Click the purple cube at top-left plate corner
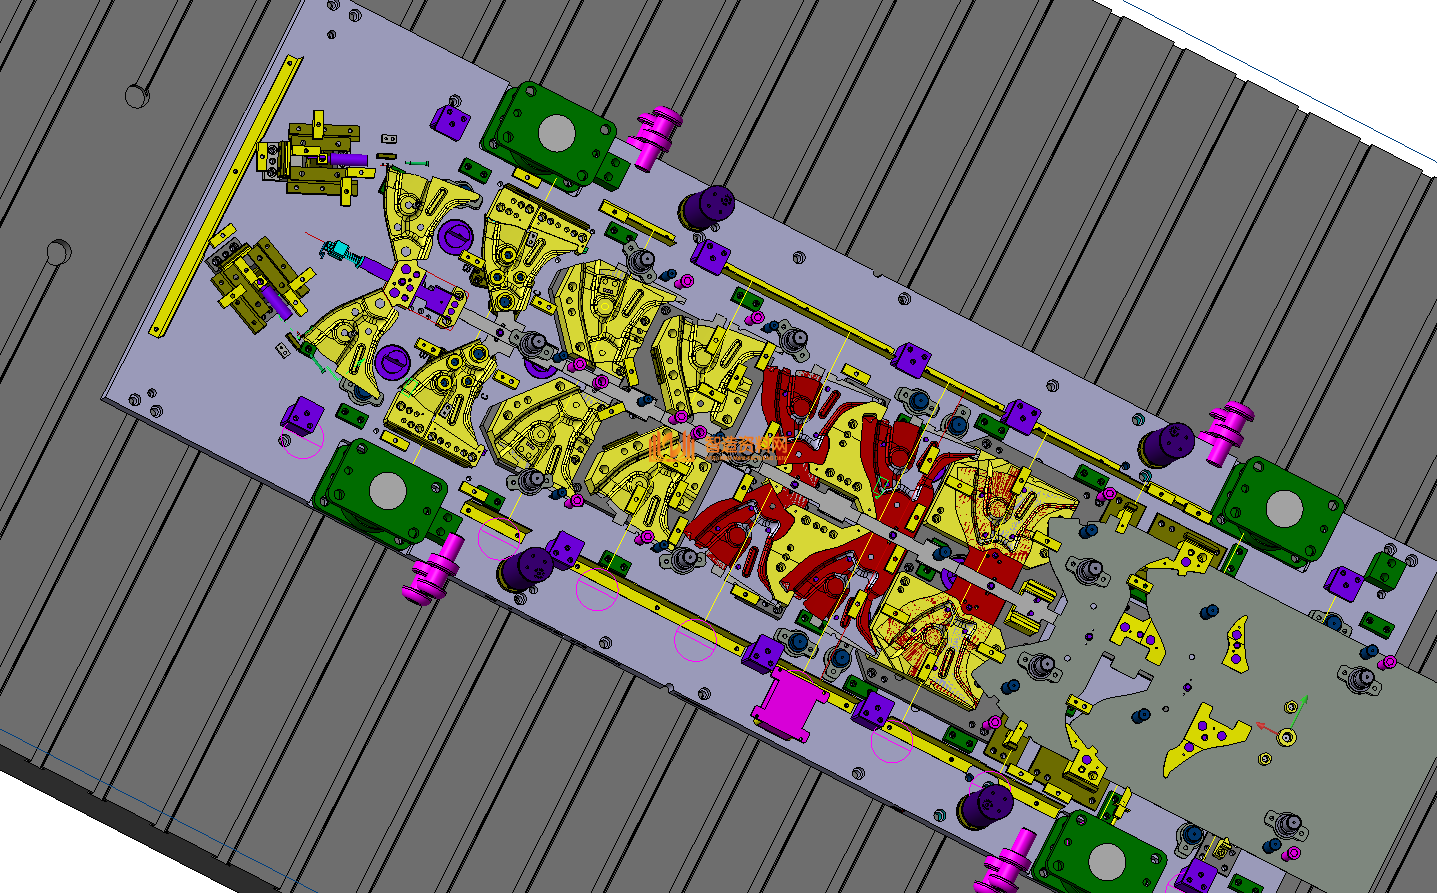This screenshot has height=893, width=1437. click(x=450, y=122)
